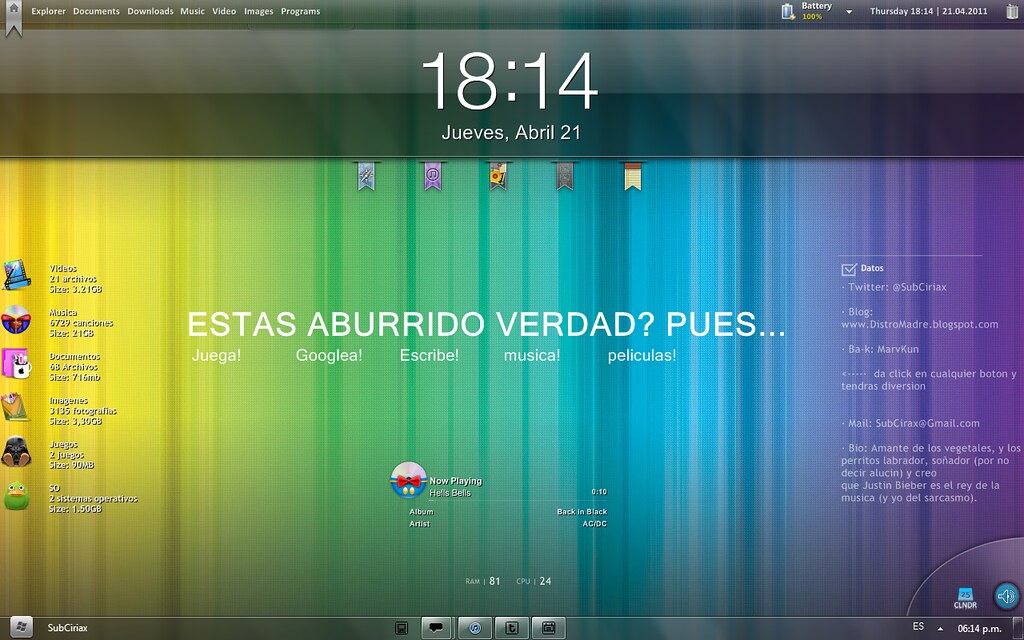This screenshot has width=1024, height=640.
Task: Open the SO green duck icon
Action: point(16,496)
